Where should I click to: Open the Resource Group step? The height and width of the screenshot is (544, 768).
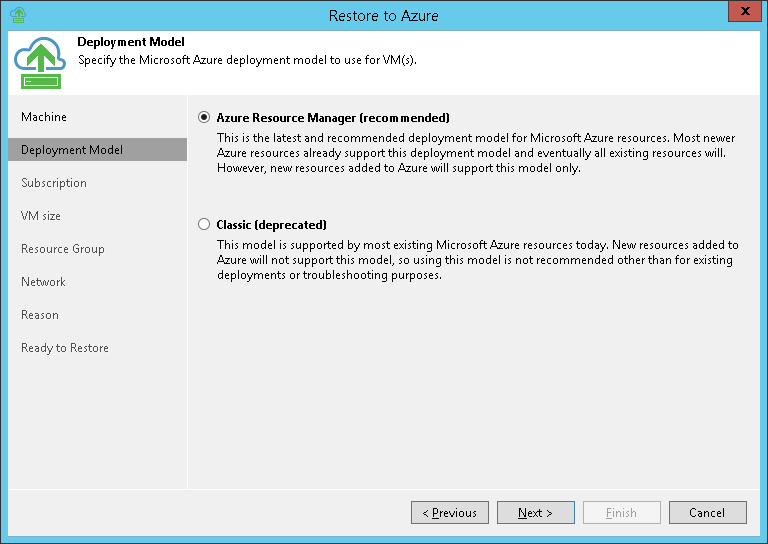[63, 249]
